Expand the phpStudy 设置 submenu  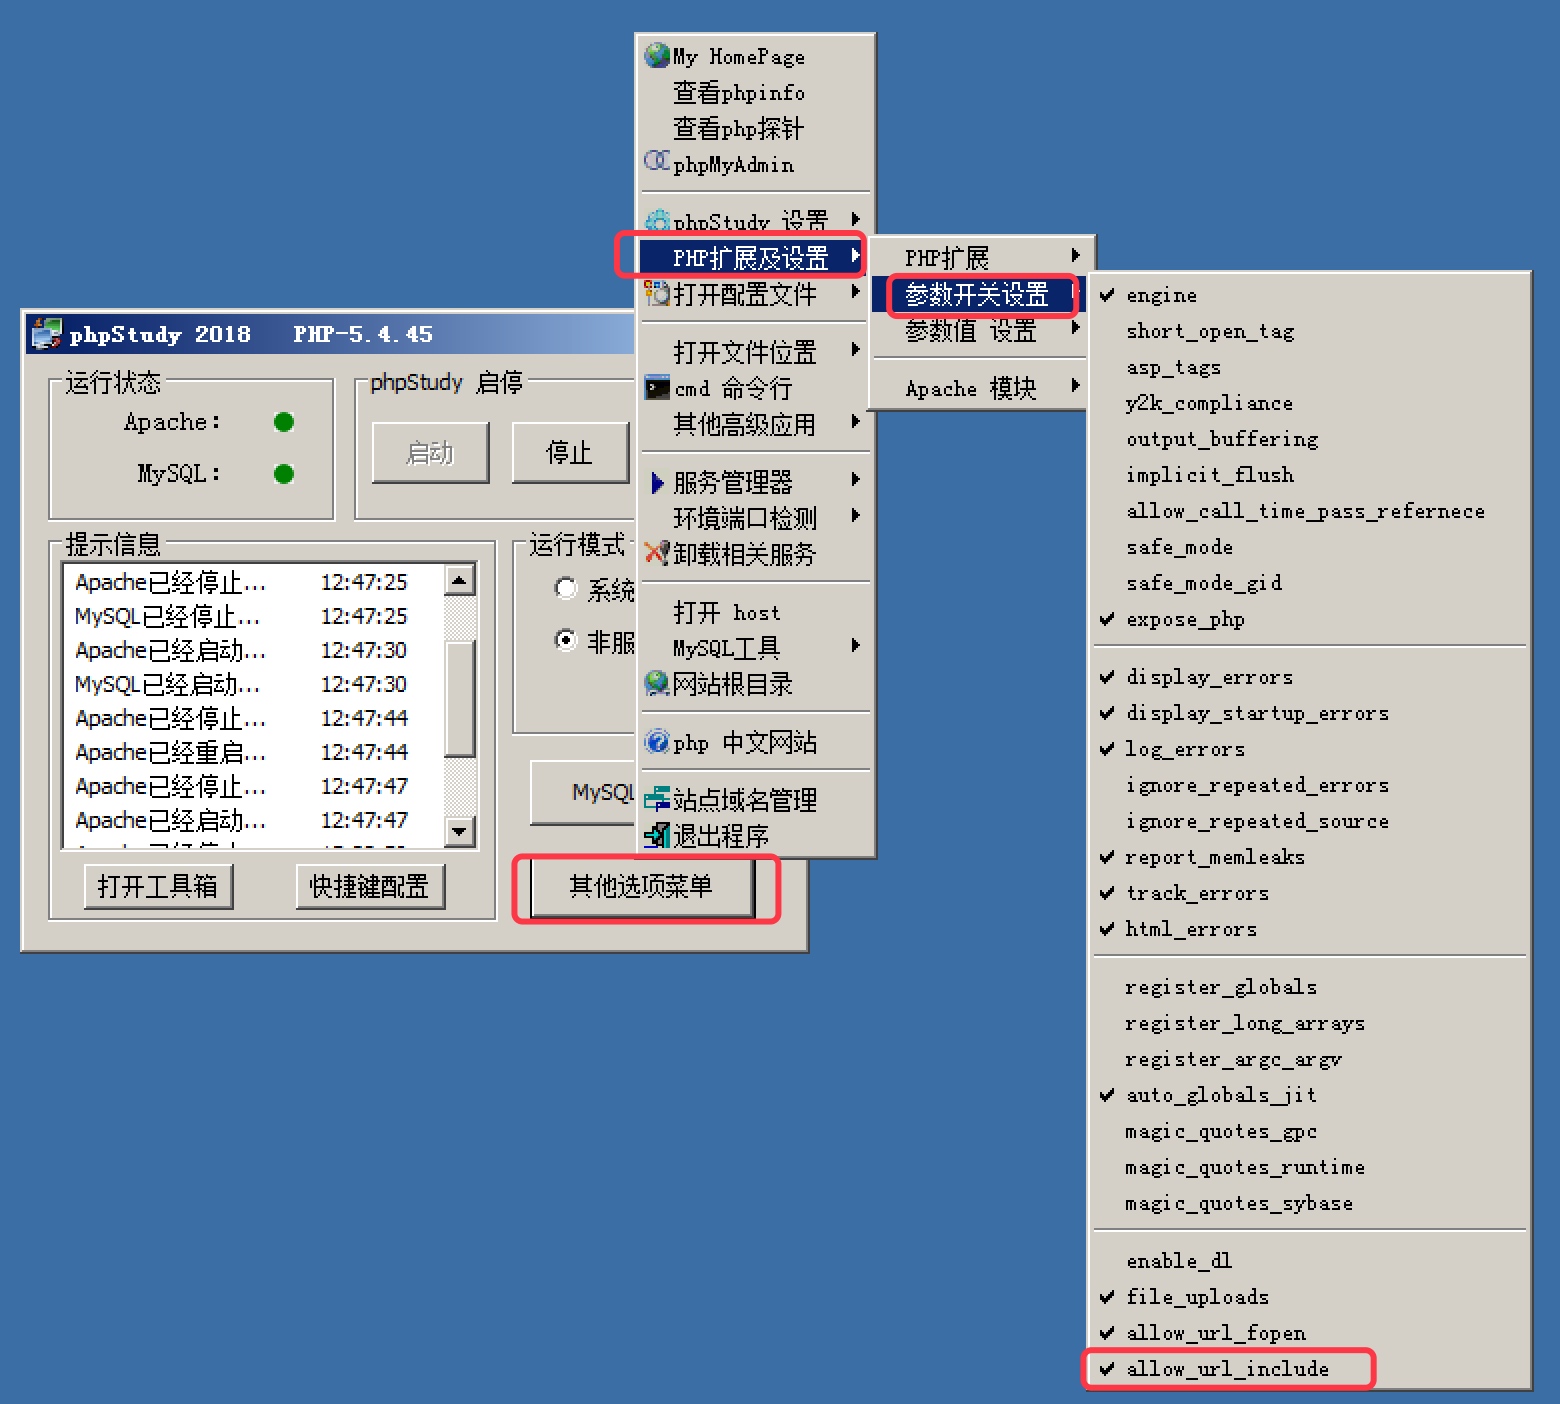click(753, 221)
